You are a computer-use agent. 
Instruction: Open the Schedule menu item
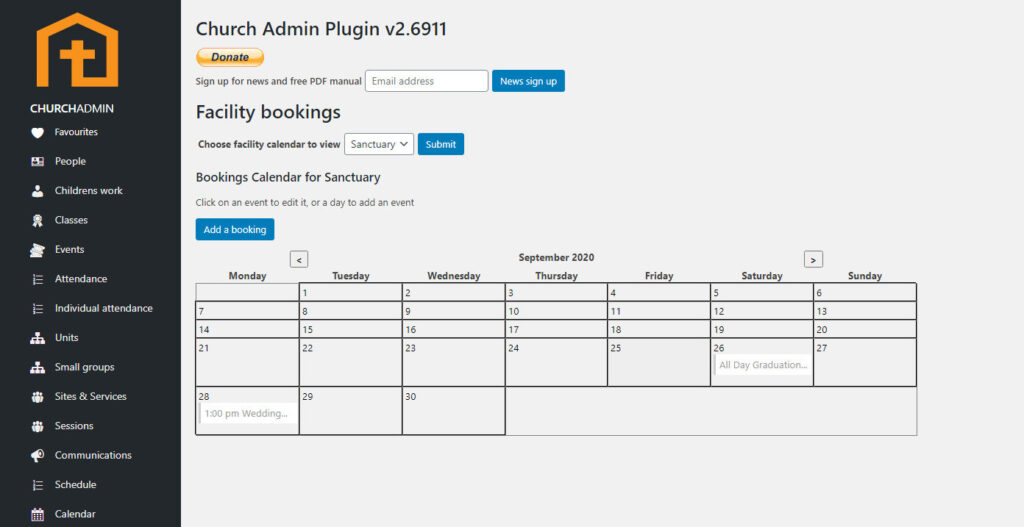point(75,484)
